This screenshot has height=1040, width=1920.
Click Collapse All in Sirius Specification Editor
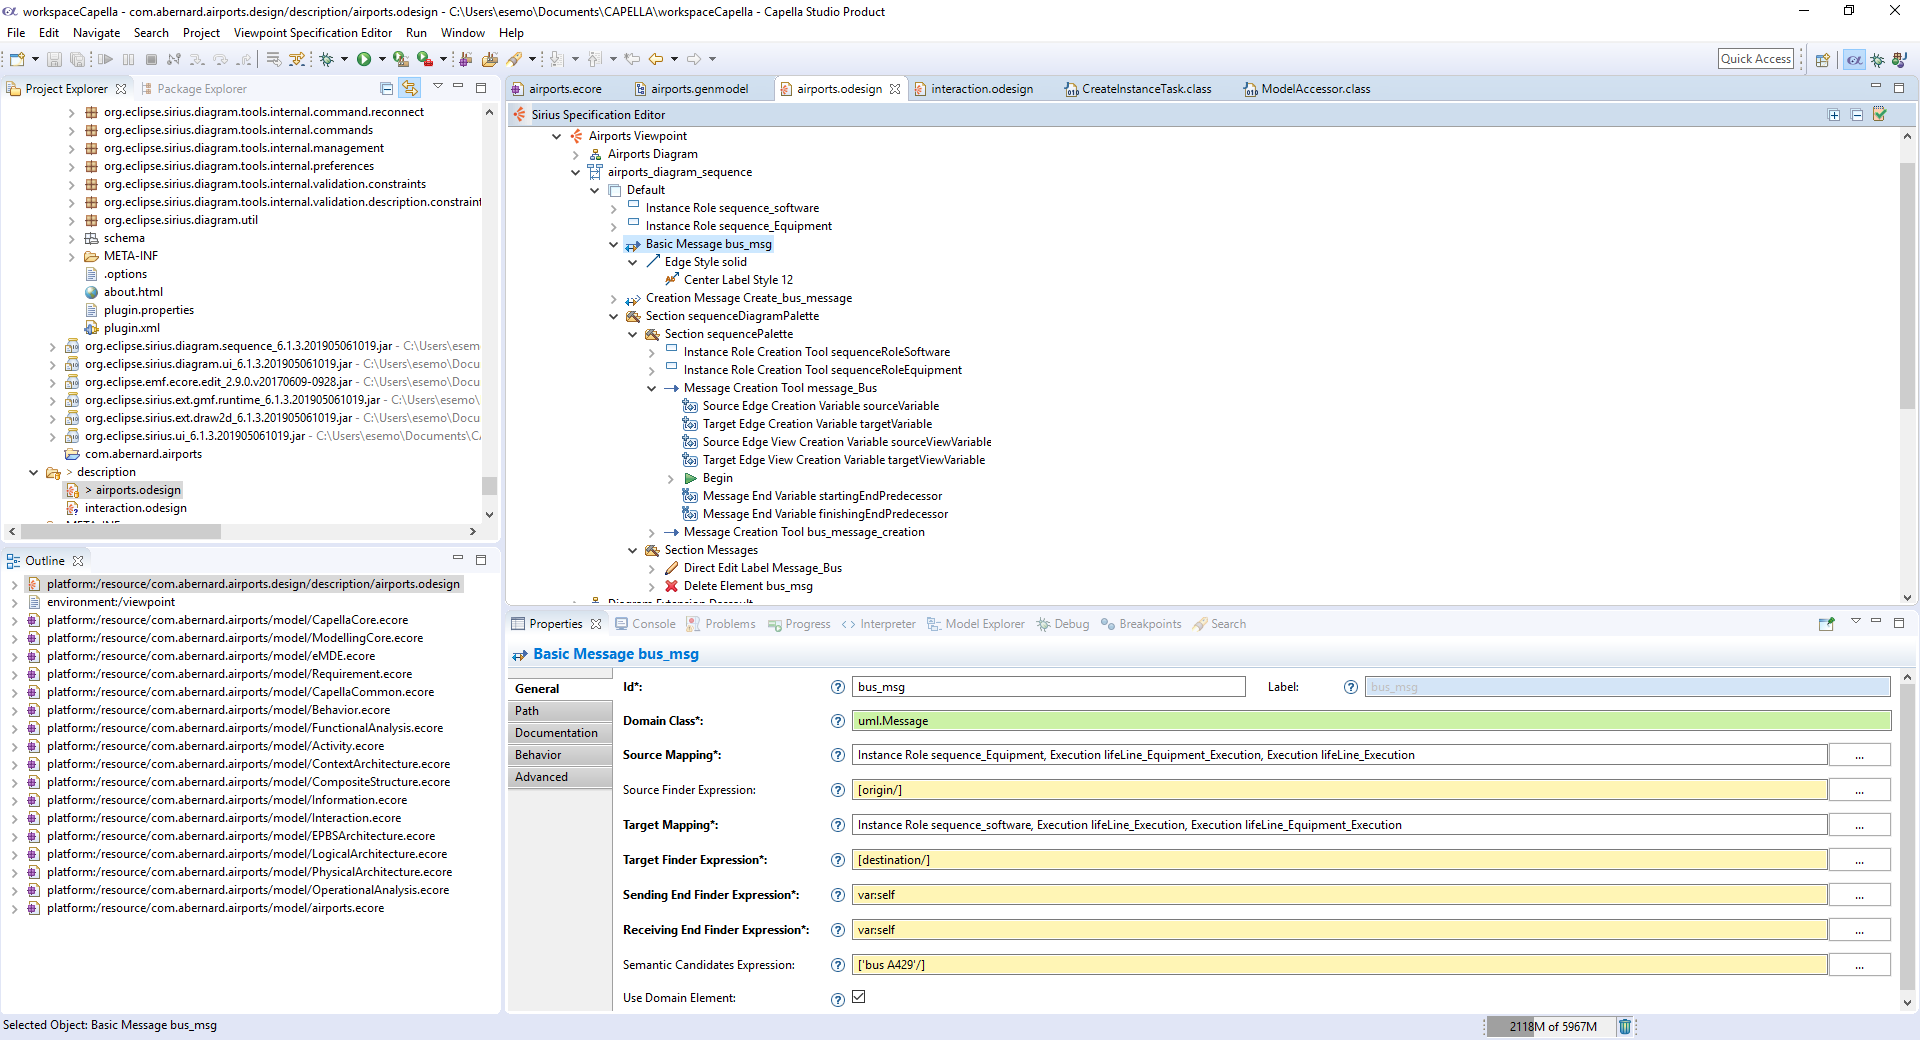1857,115
